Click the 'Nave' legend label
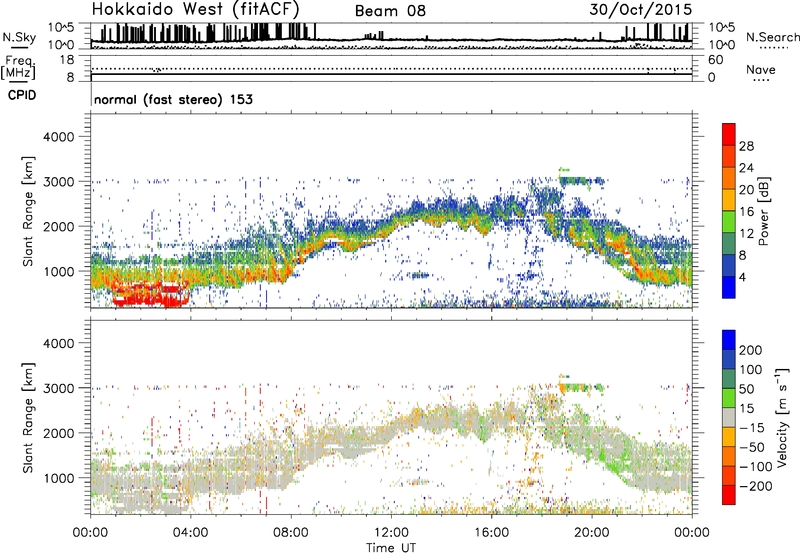Image resolution: width=800 pixels, height=554 pixels. [x=761, y=69]
